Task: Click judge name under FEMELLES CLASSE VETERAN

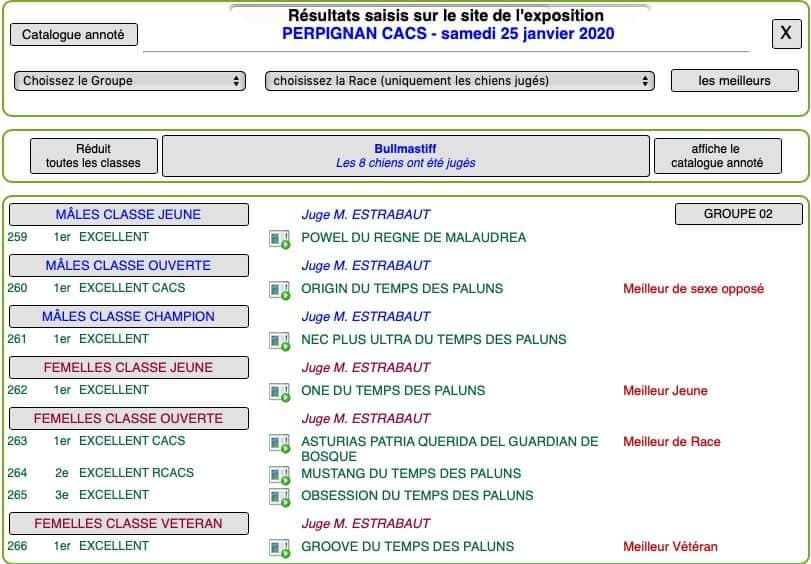Action: point(366,523)
